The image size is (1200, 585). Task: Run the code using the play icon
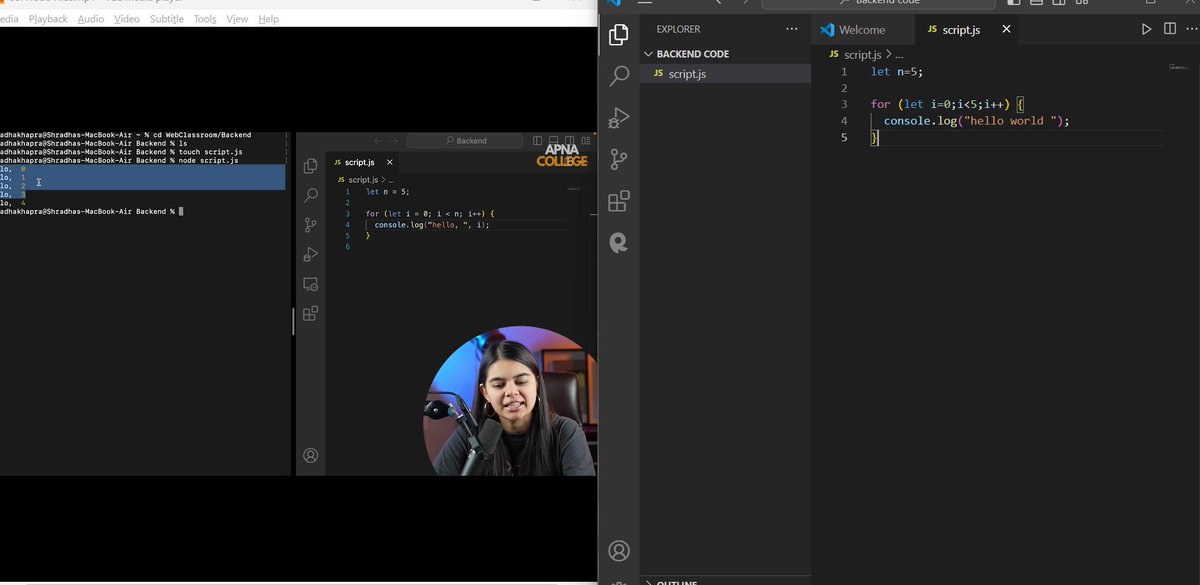click(x=1146, y=28)
